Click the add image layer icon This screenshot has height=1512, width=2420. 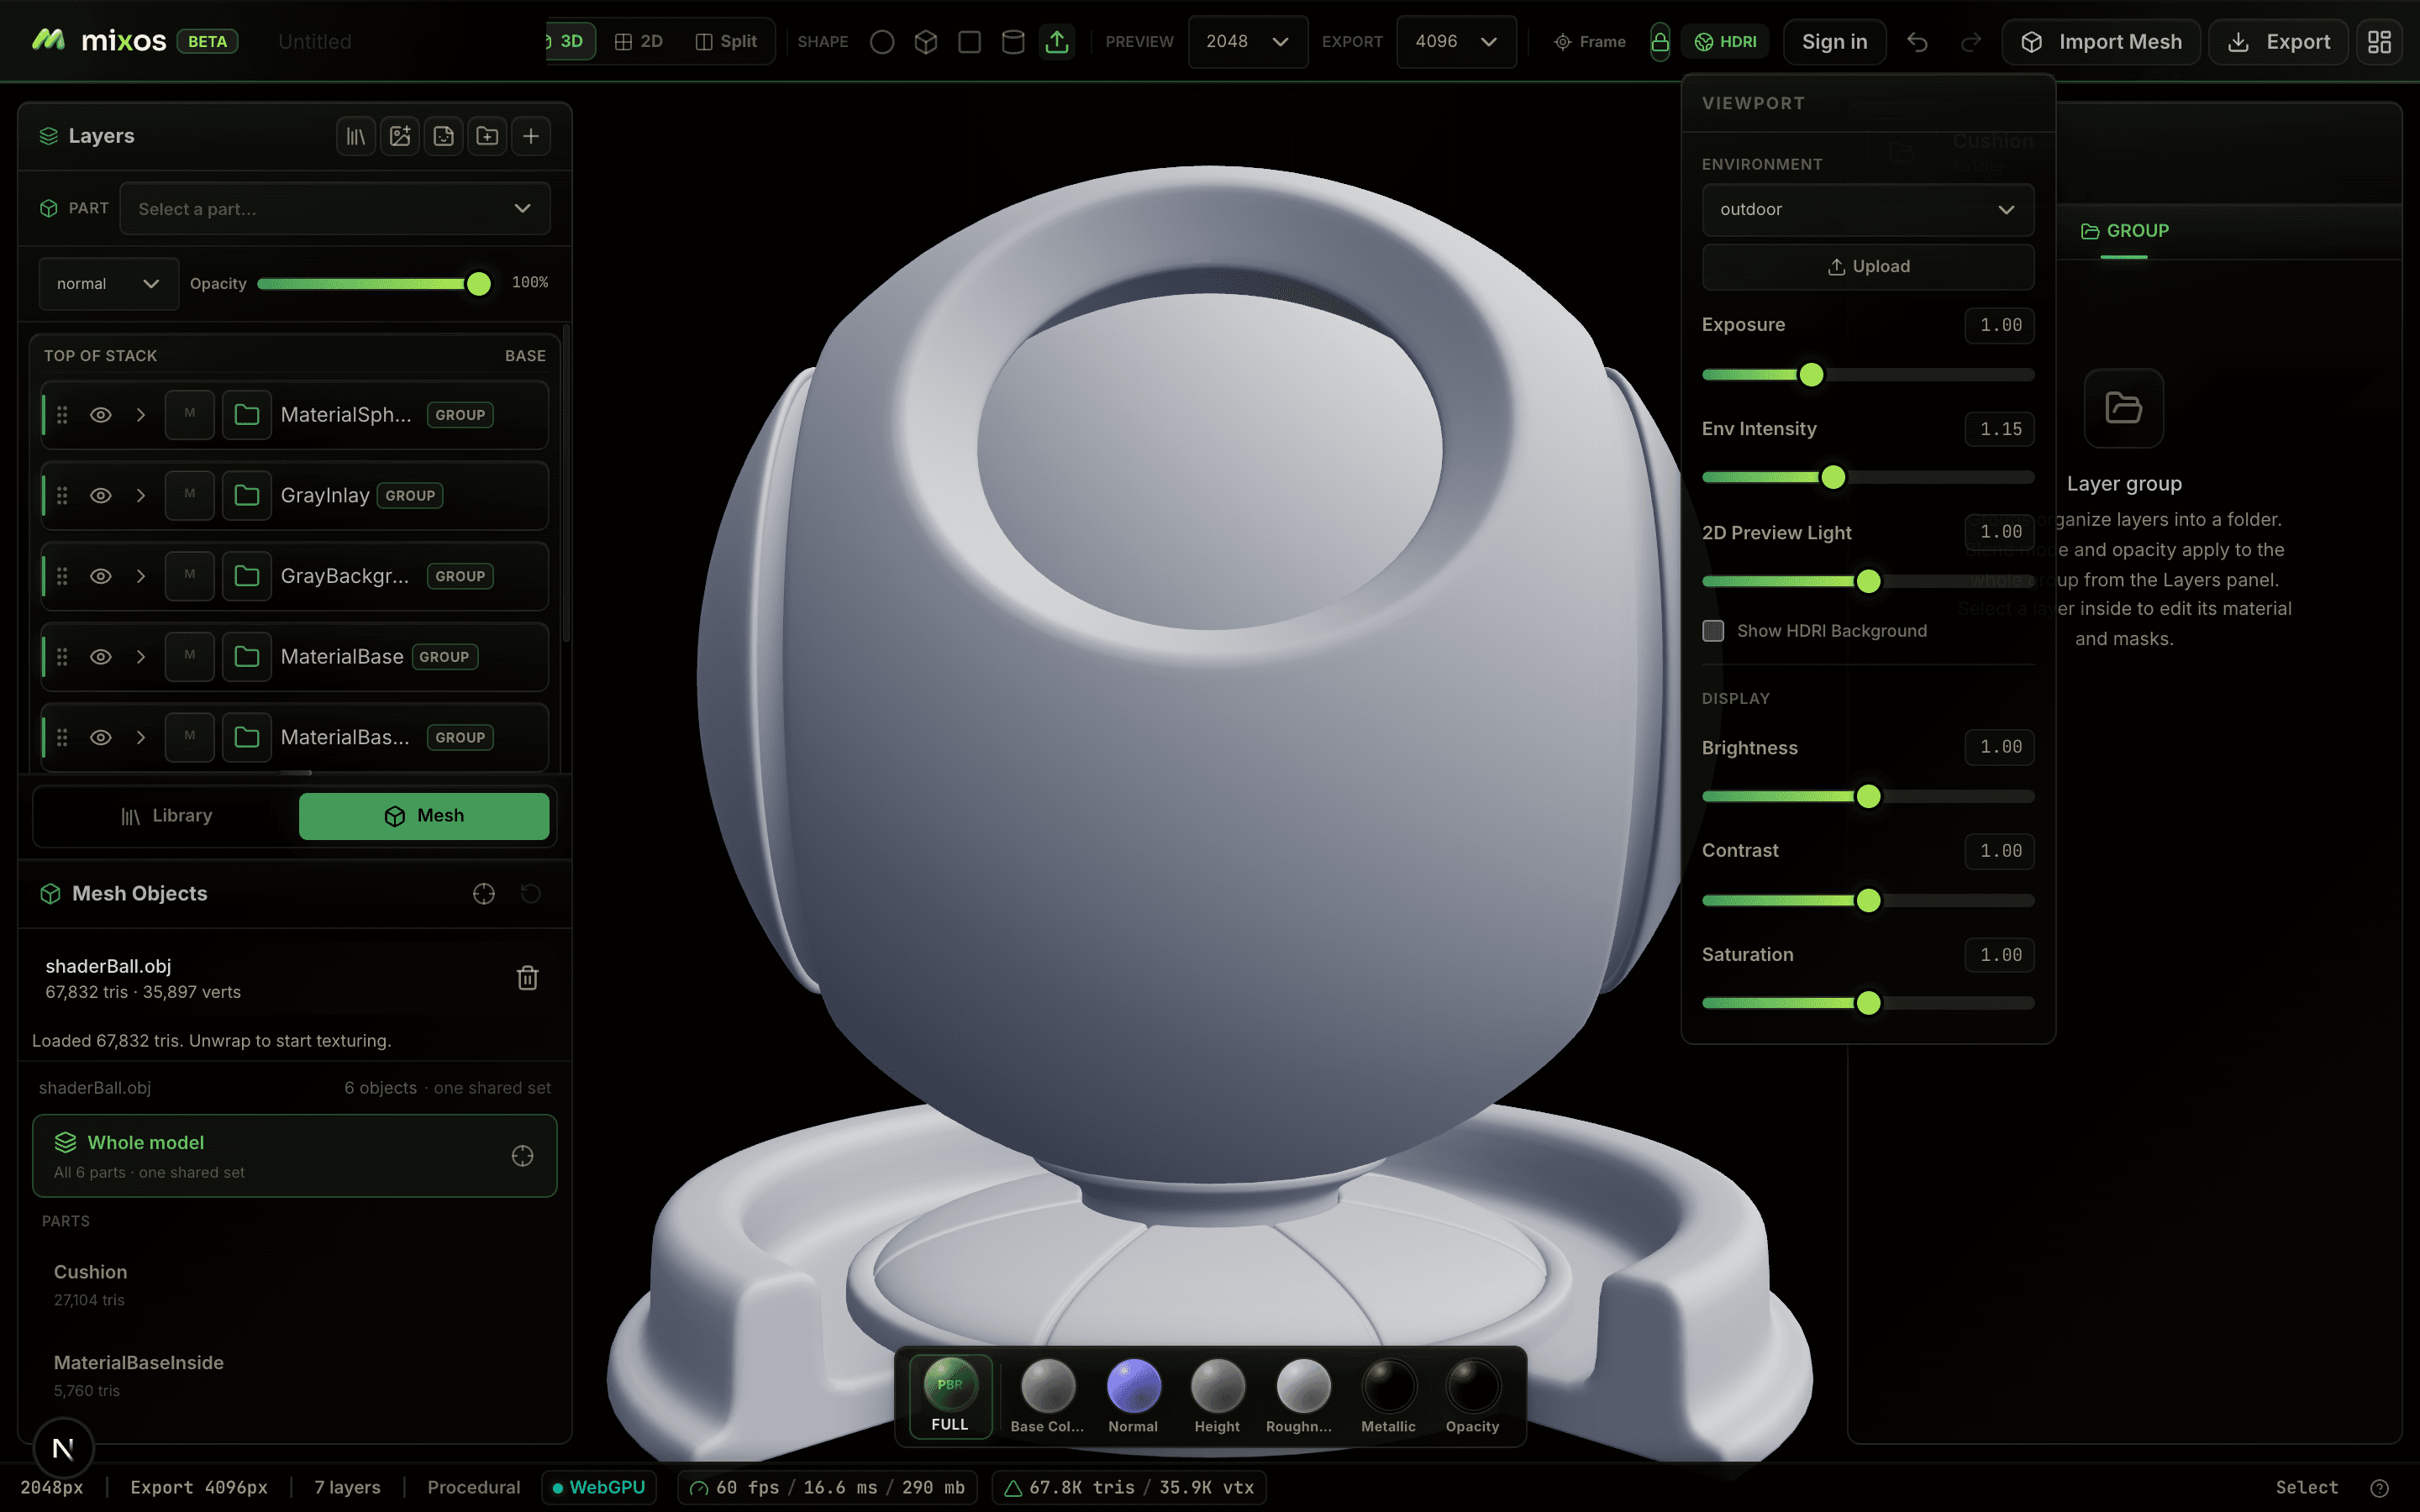tap(400, 136)
